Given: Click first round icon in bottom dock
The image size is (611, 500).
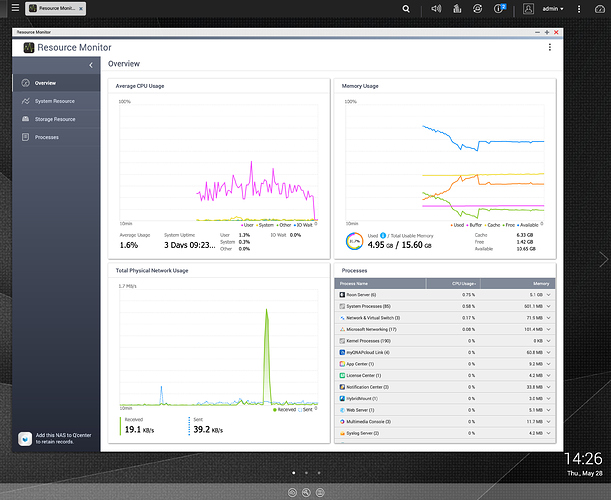Looking at the screenshot, I should [x=292, y=493].
